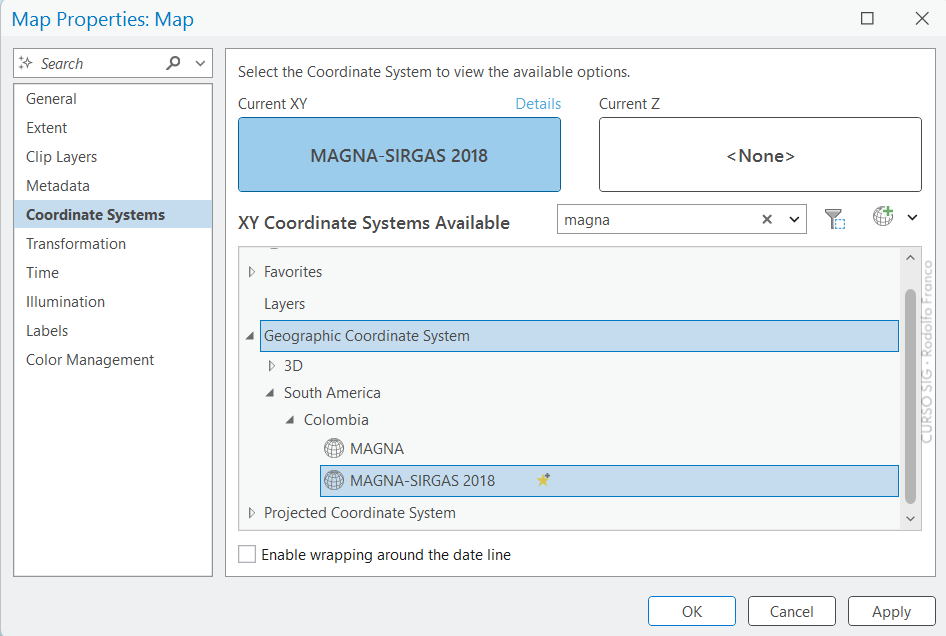Click the Add Coordinate System globe icon
The height and width of the screenshot is (636, 946).
[883, 217]
